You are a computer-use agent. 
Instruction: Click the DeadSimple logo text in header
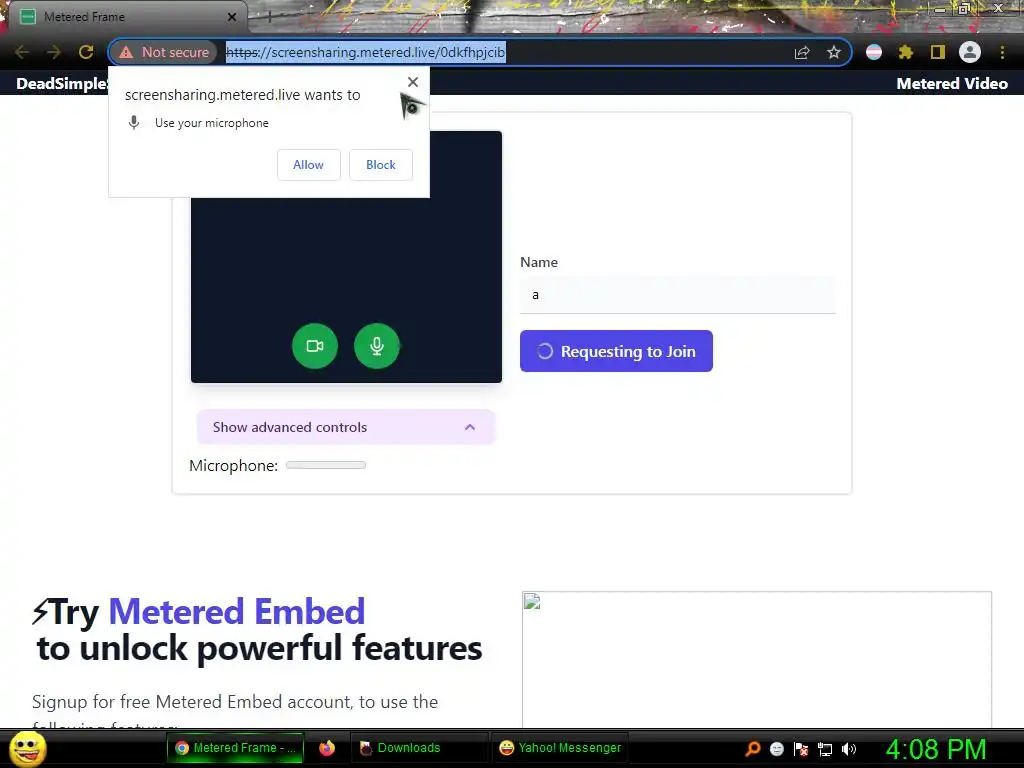(62, 84)
